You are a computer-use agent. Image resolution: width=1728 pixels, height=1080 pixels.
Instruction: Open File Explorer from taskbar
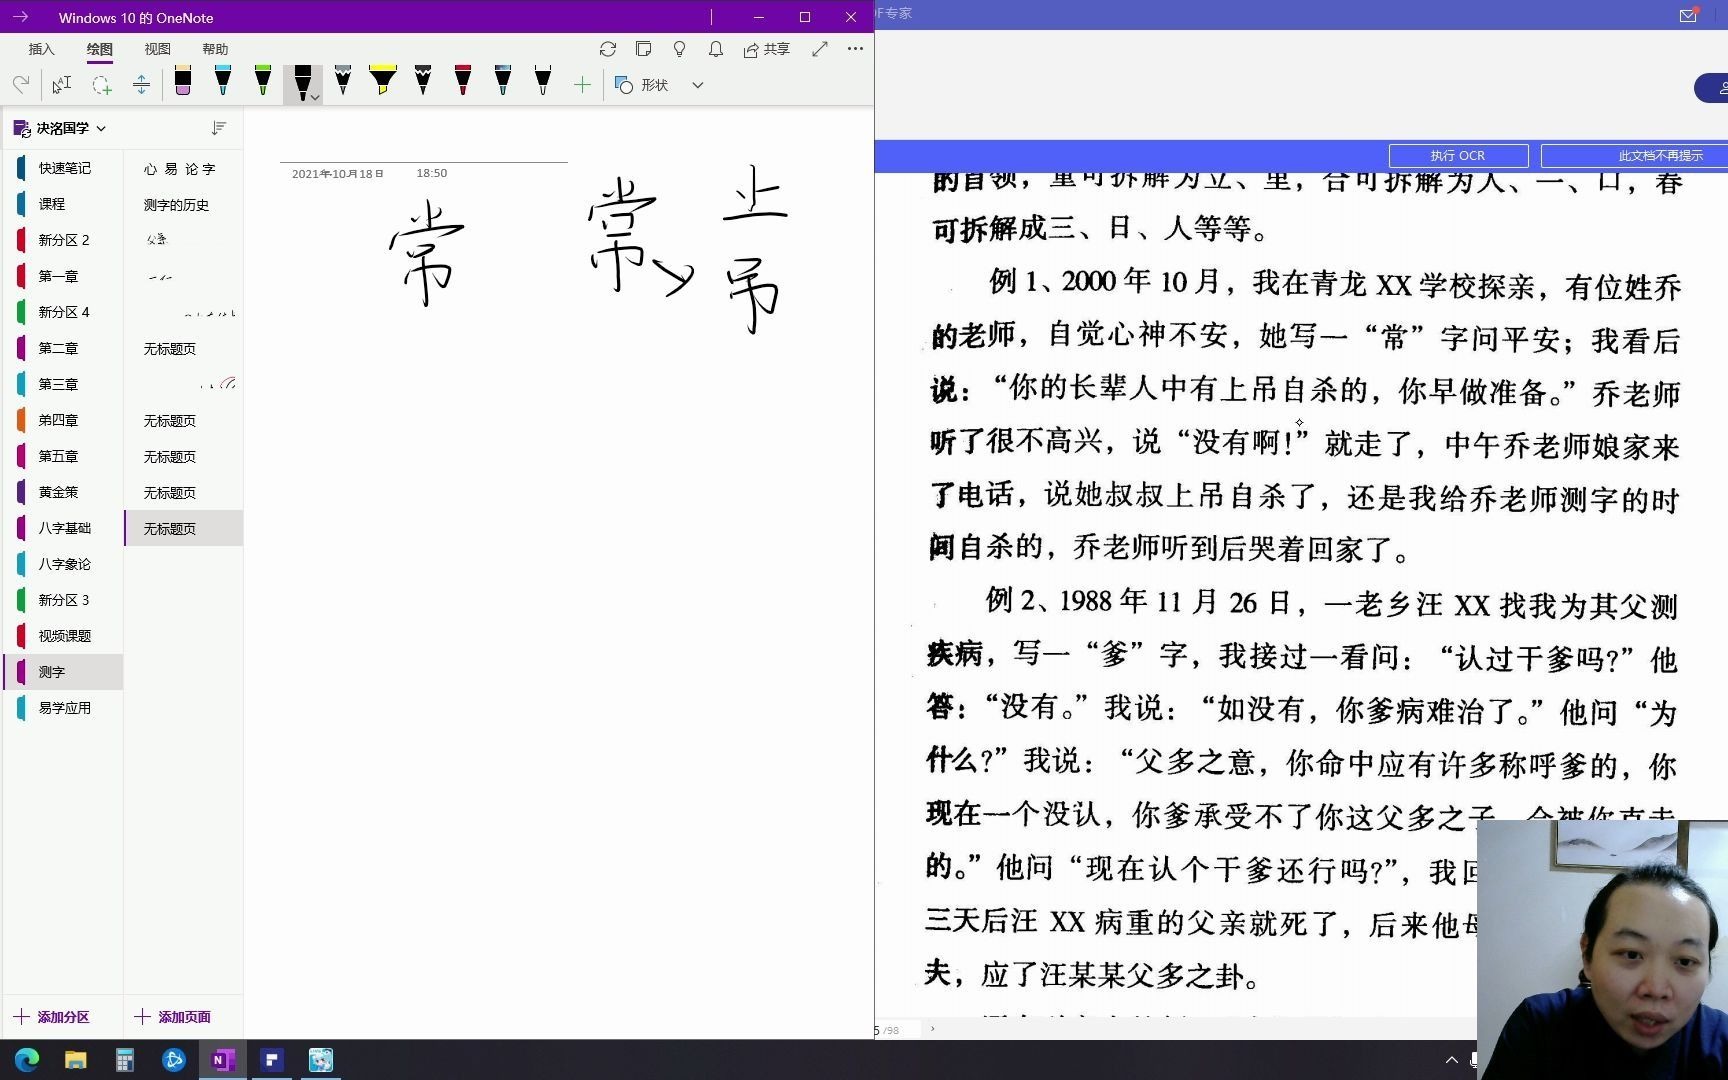(76, 1060)
